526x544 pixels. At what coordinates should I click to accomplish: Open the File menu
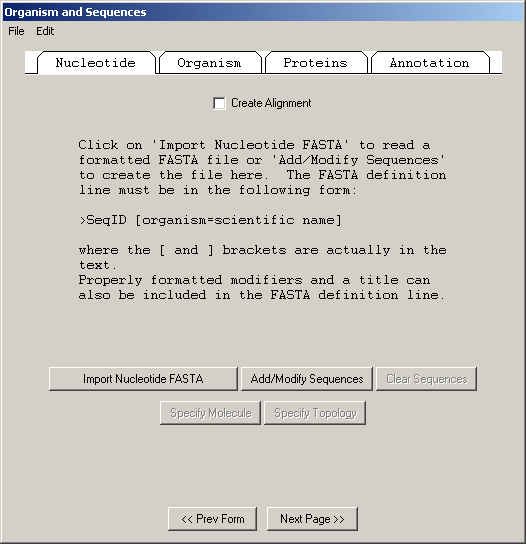coord(16,31)
